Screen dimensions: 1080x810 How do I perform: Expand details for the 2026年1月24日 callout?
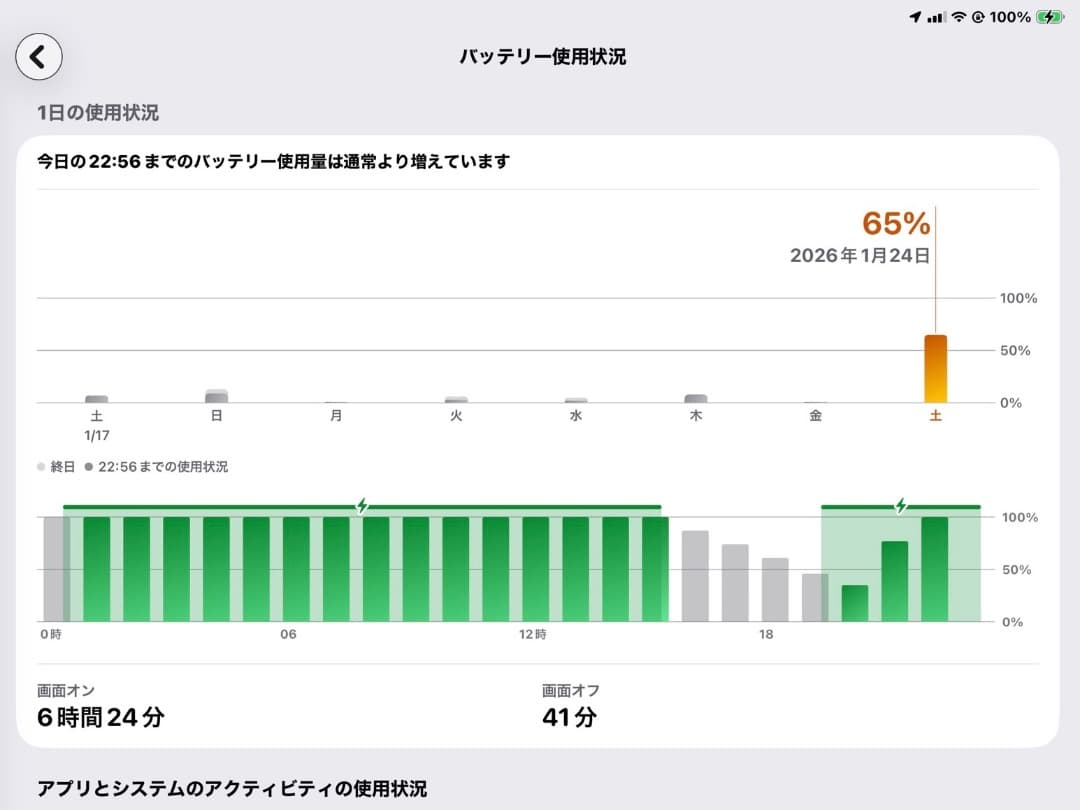pos(857,255)
